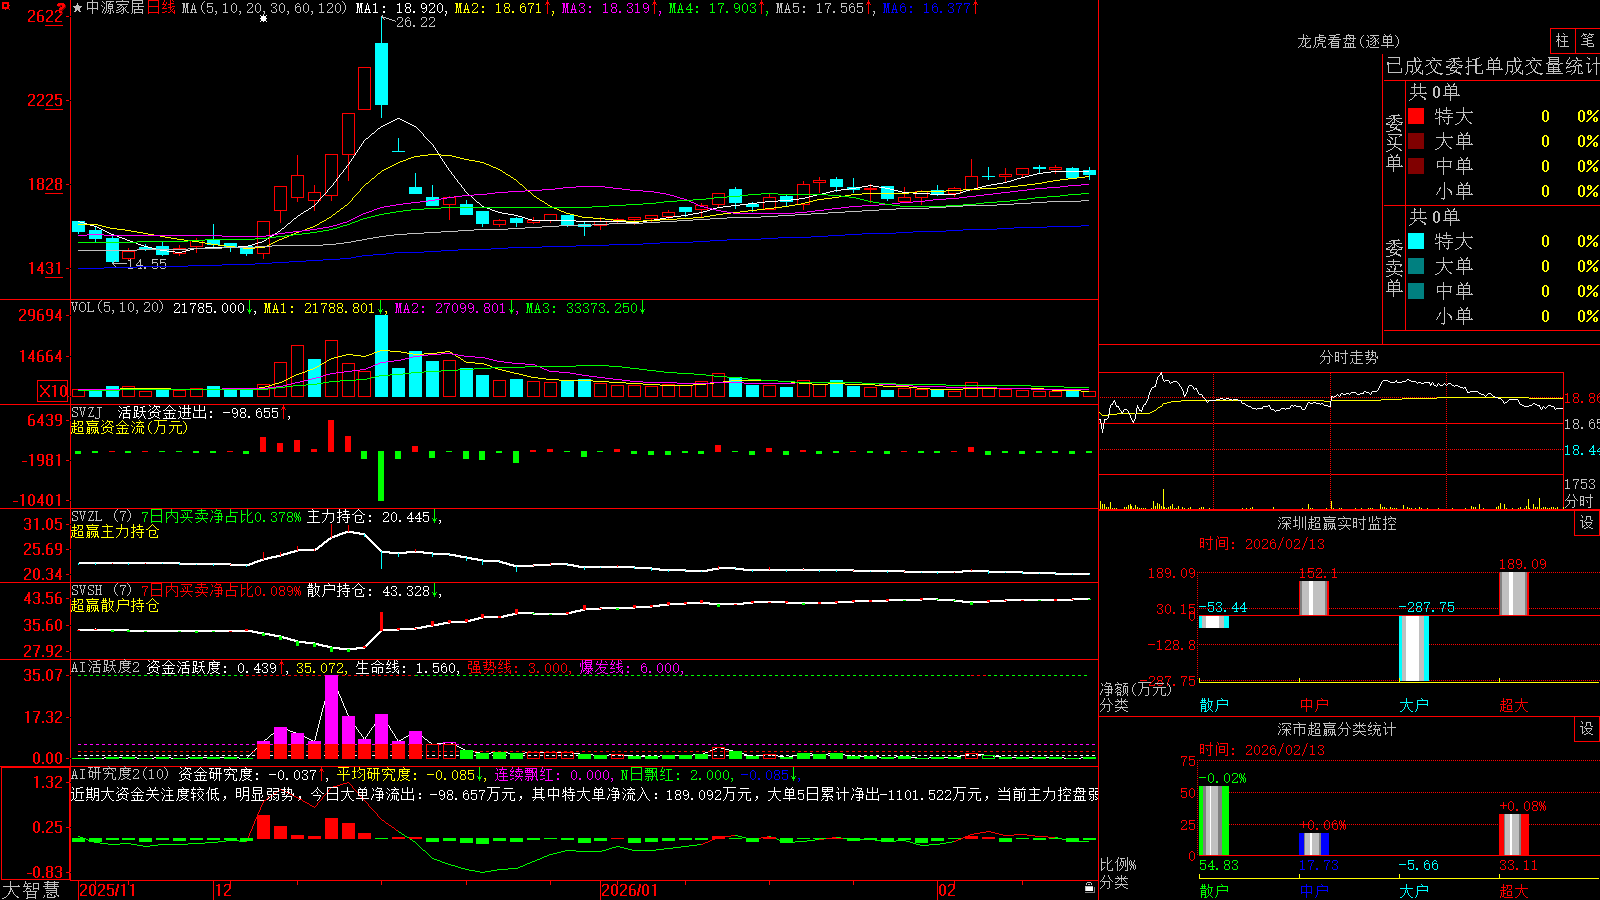
Task: Click the bright red 特大 buy-order swatch
Action: (x=1416, y=116)
